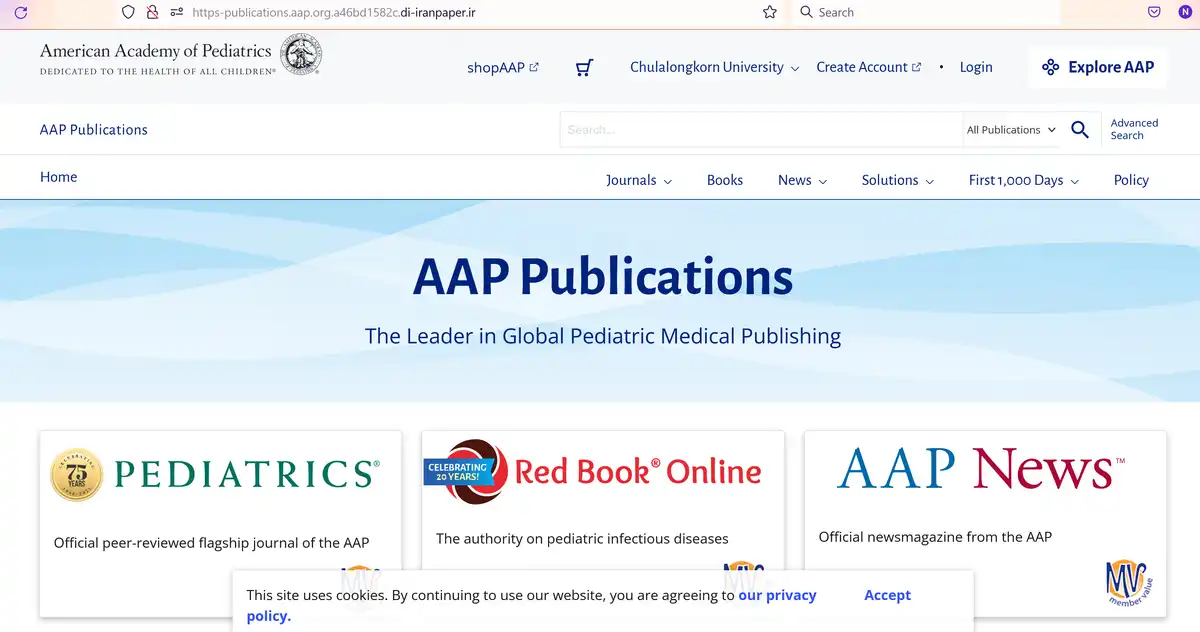This screenshot has height=632, width=1200.
Task: Click inside the site search field
Action: tap(761, 130)
